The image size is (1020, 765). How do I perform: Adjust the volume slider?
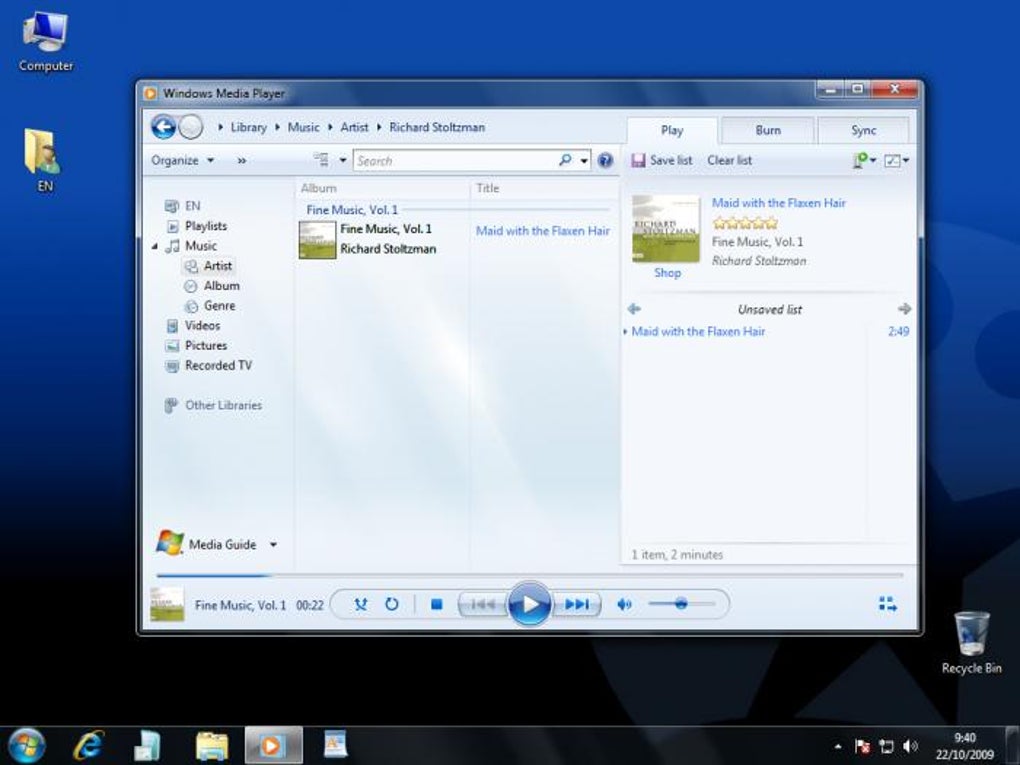coord(681,604)
